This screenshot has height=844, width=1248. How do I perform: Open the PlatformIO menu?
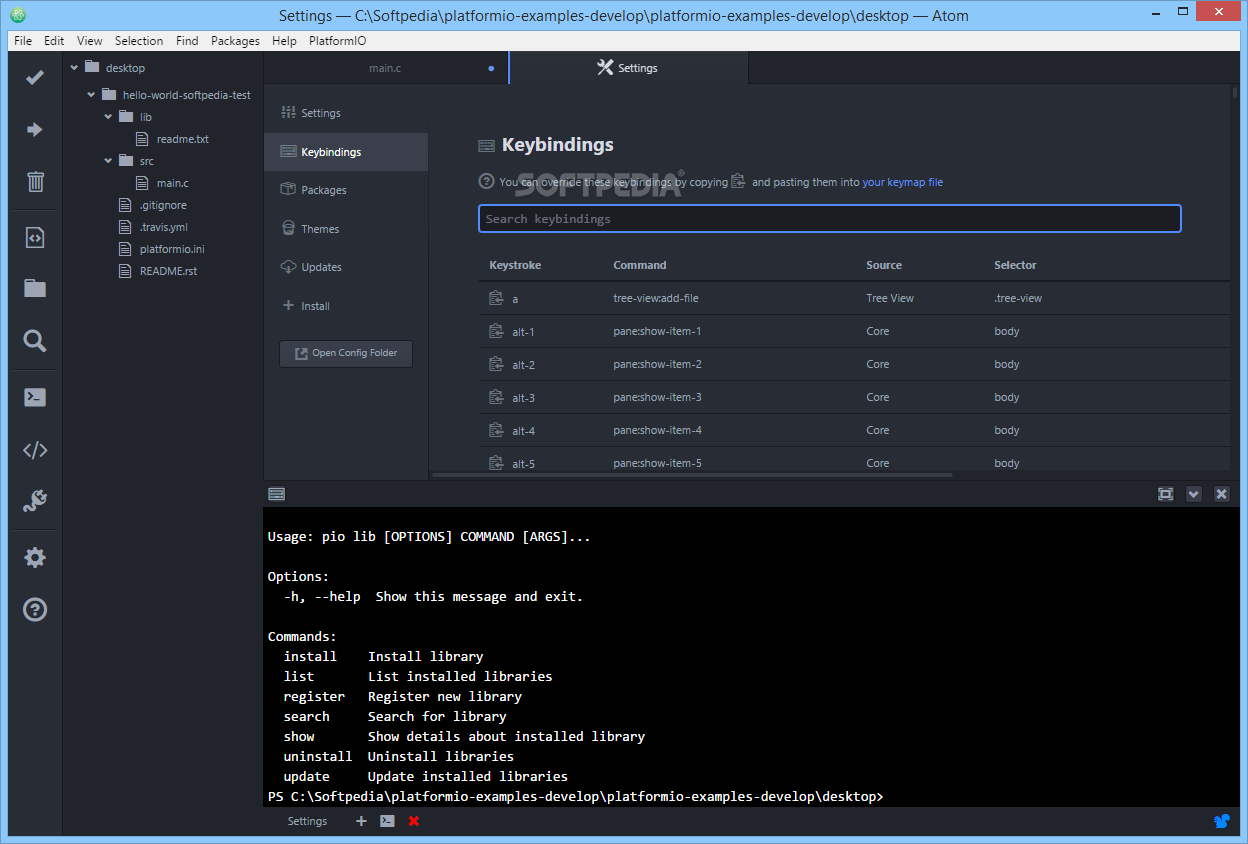(337, 41)
